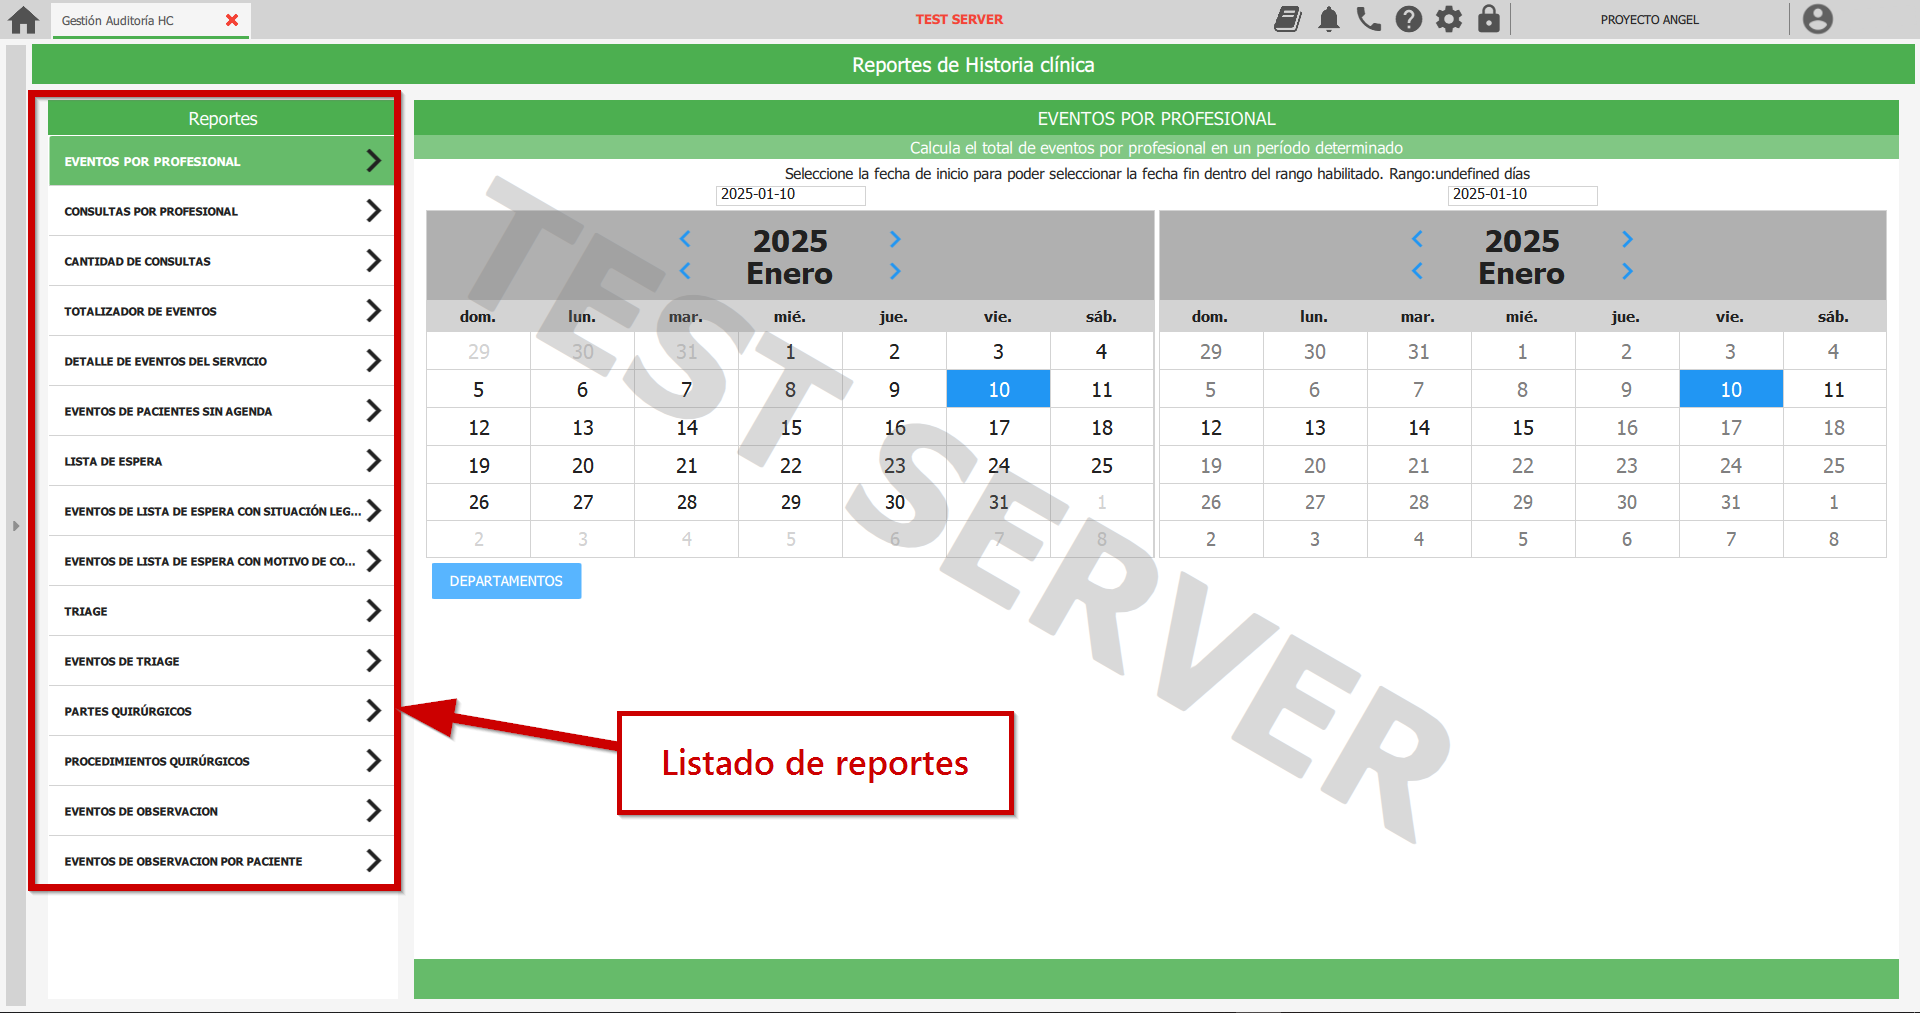Pick day 17 in left calendar
Image resolution: width=1920 pixels, height=1013 pixels.
[998, 428]
